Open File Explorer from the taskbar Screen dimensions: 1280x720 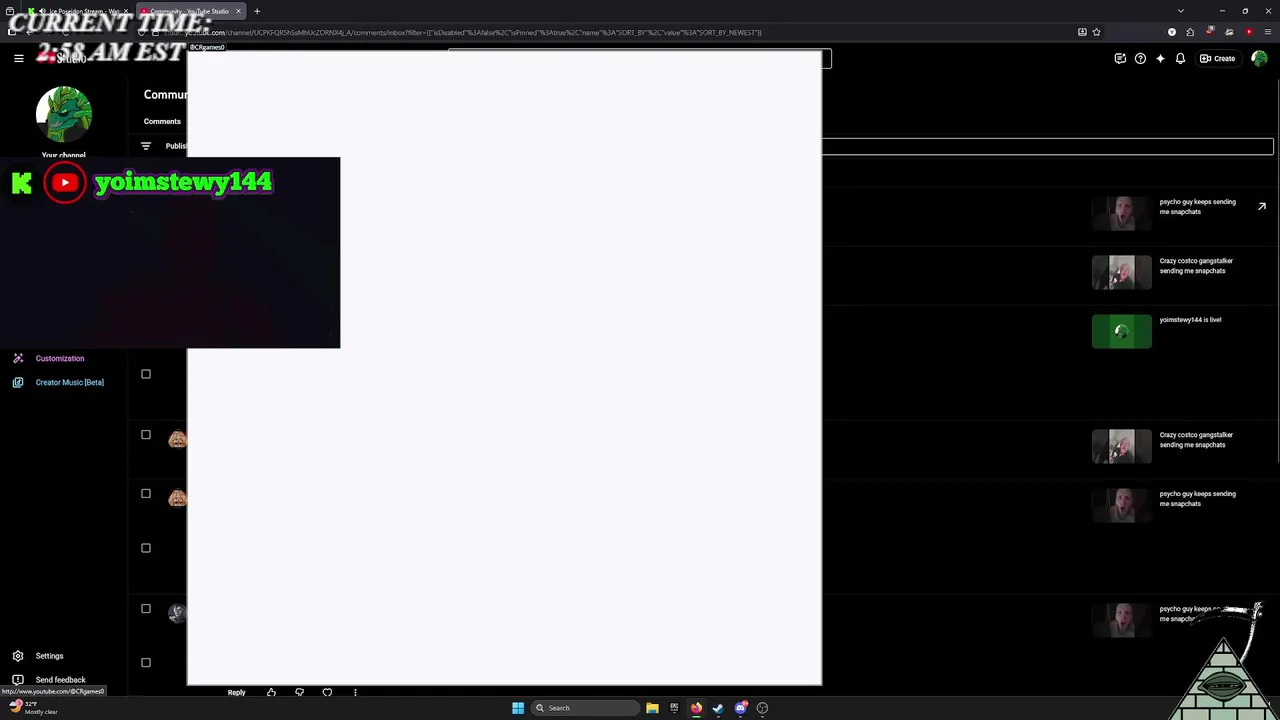click(652, 708)
